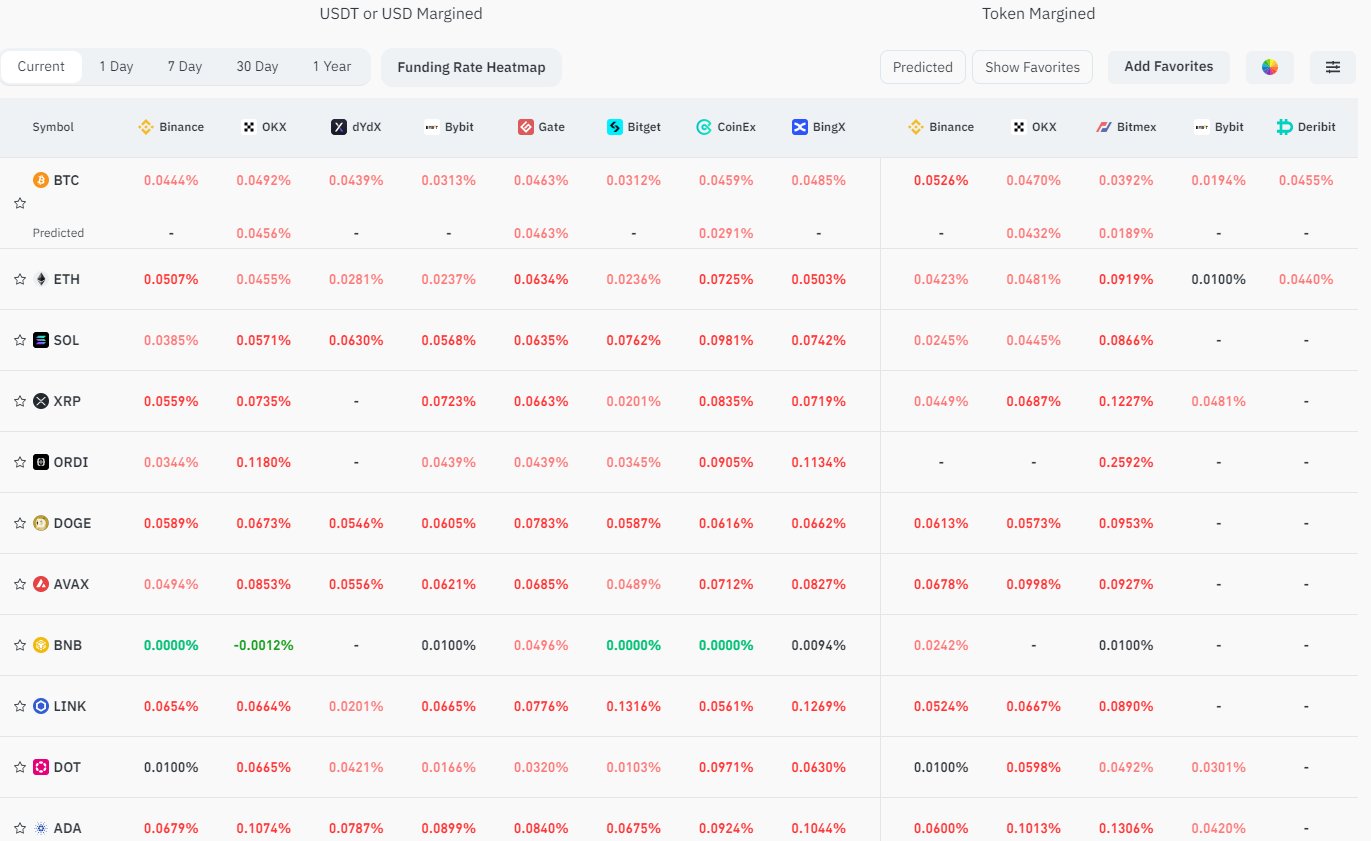Favorite DOT with its star

(x=19, y=767)
